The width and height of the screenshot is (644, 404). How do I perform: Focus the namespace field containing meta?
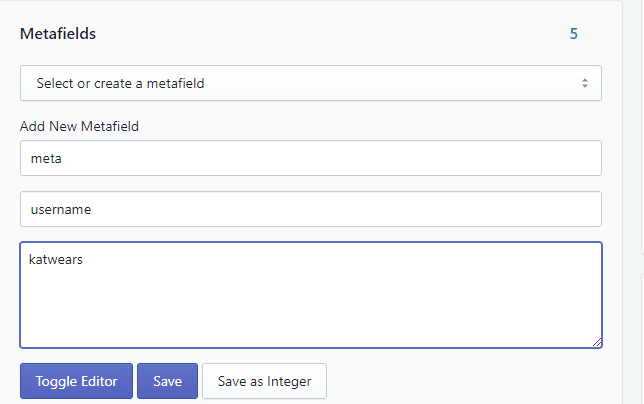[x=311, y=158]
